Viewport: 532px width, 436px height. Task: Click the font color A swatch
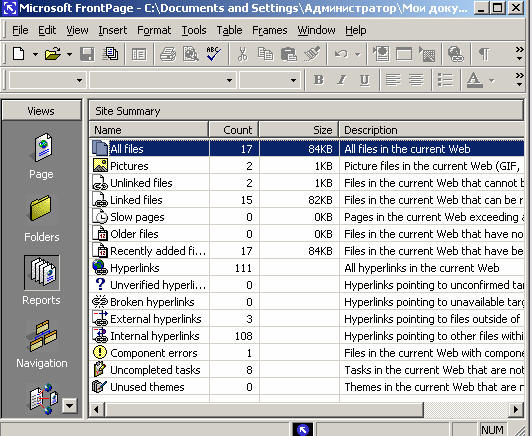[475, 80]
